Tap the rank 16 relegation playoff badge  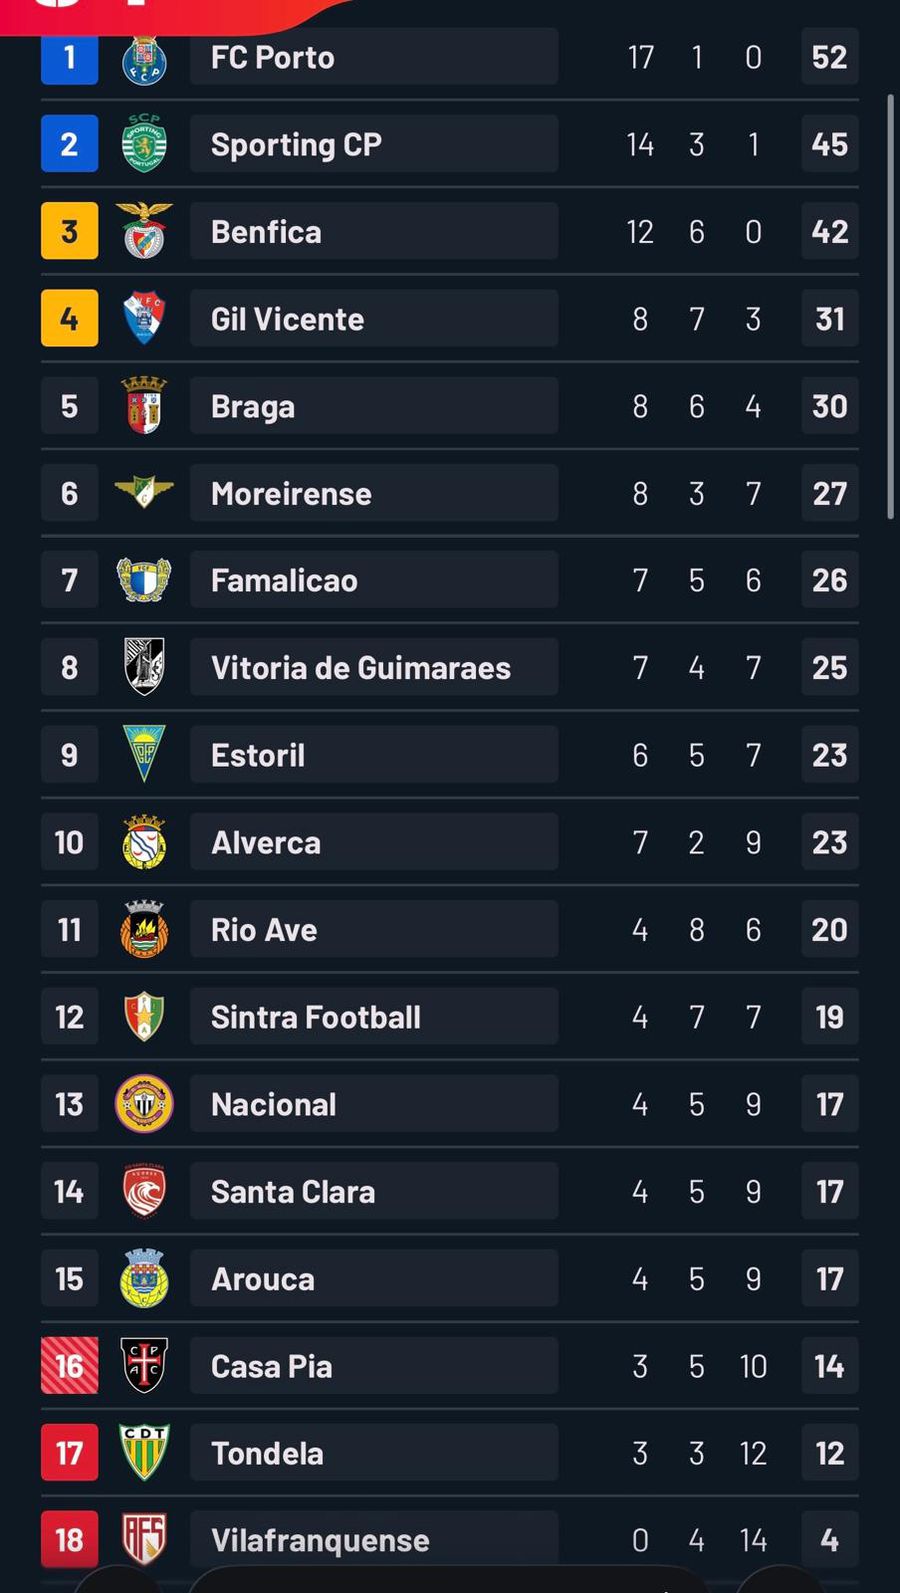[x=69, y=1365]
